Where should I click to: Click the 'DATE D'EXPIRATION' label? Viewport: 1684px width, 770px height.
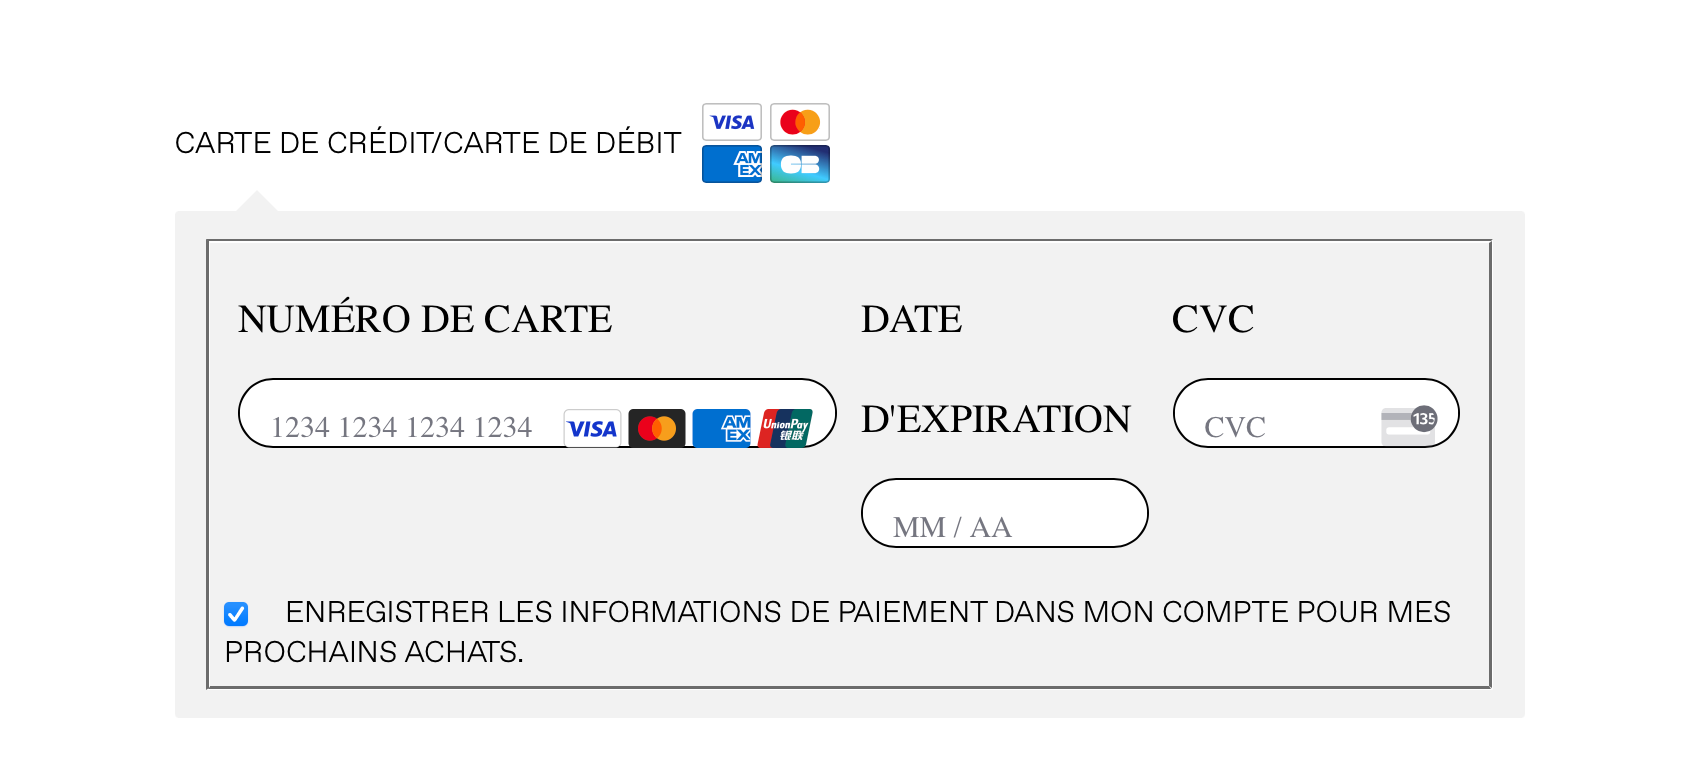point(995,370)
